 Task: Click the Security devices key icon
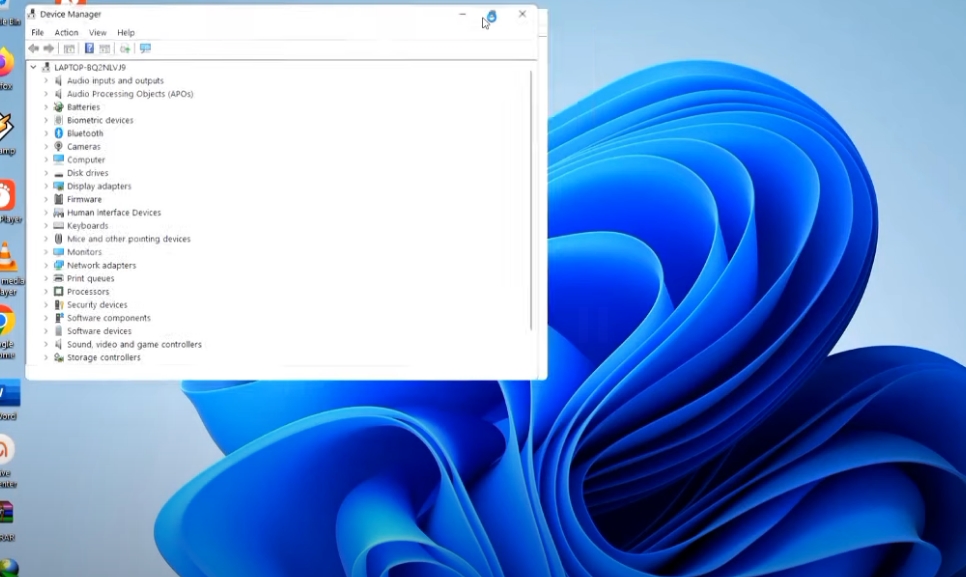coord(59,305)
